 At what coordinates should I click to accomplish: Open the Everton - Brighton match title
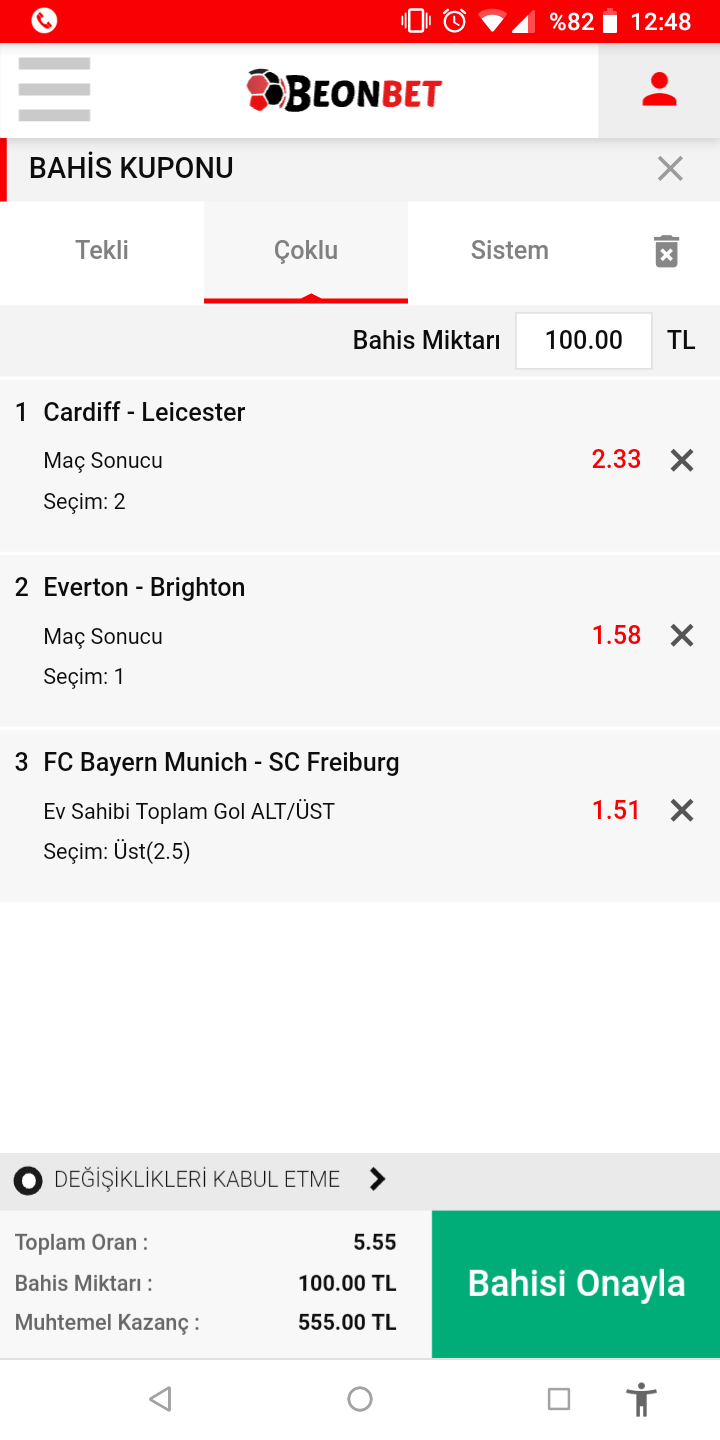tap(144, 587)
